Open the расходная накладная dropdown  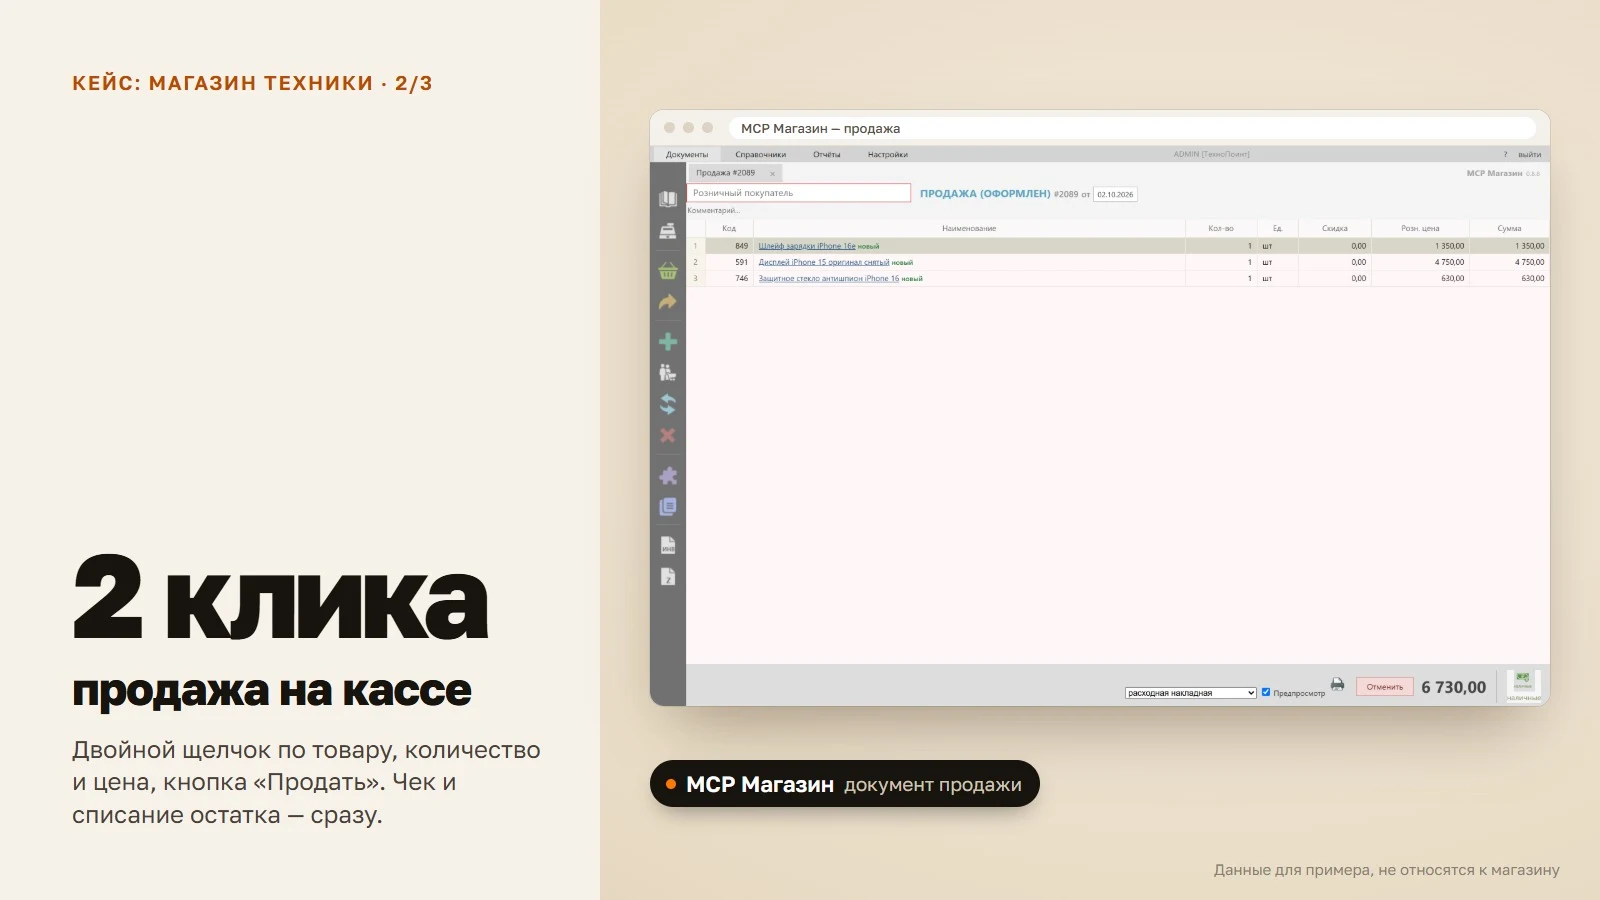(1190, 693)
